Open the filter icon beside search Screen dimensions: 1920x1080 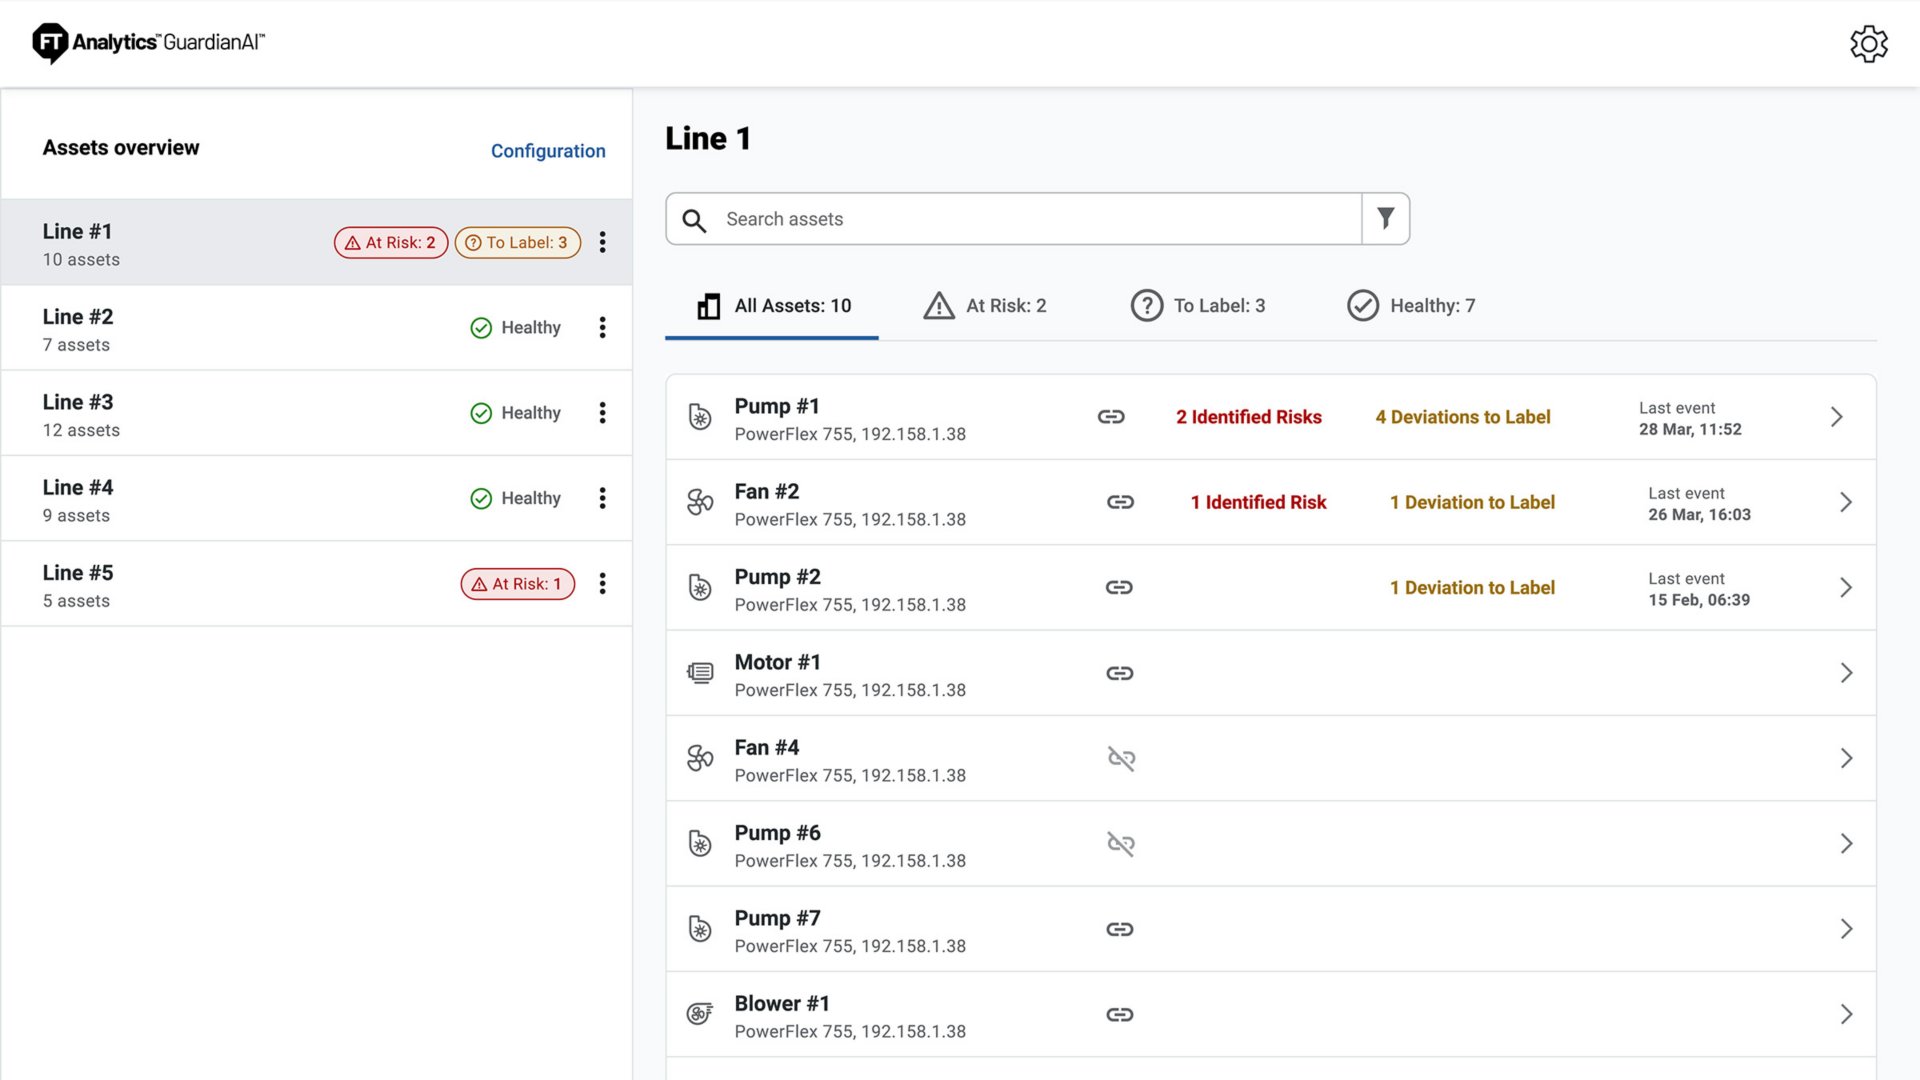point(1385,218)
